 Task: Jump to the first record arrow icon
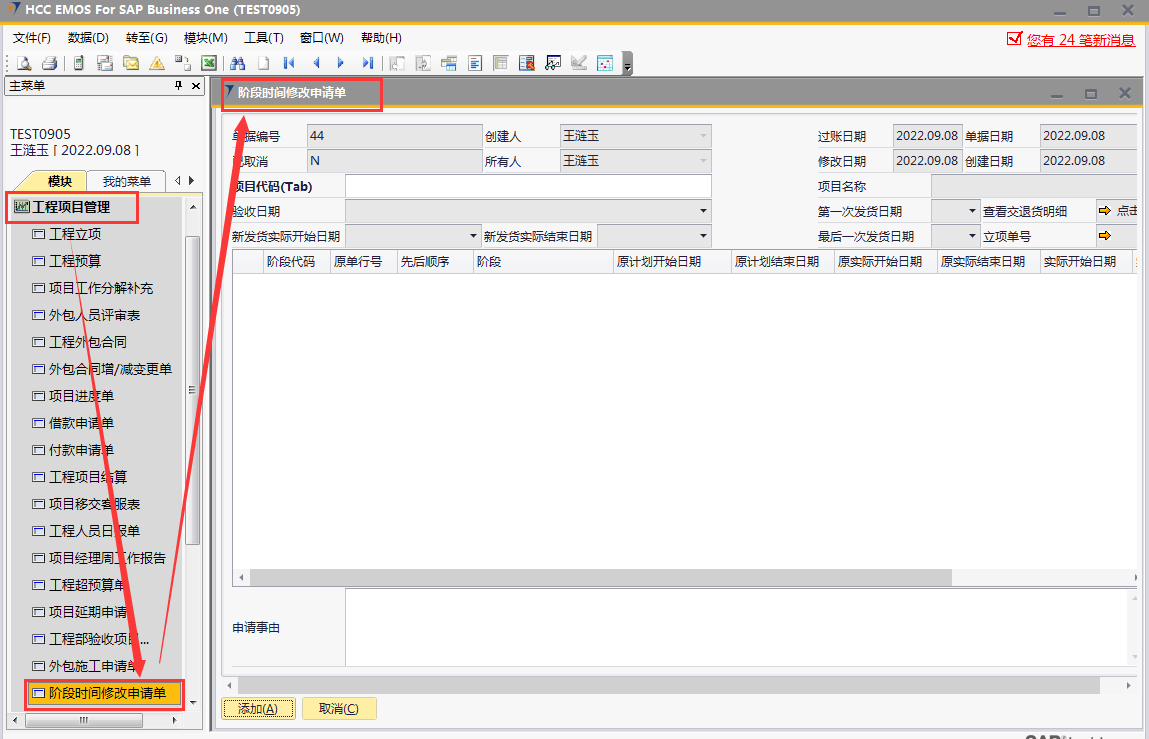(289, 63)
